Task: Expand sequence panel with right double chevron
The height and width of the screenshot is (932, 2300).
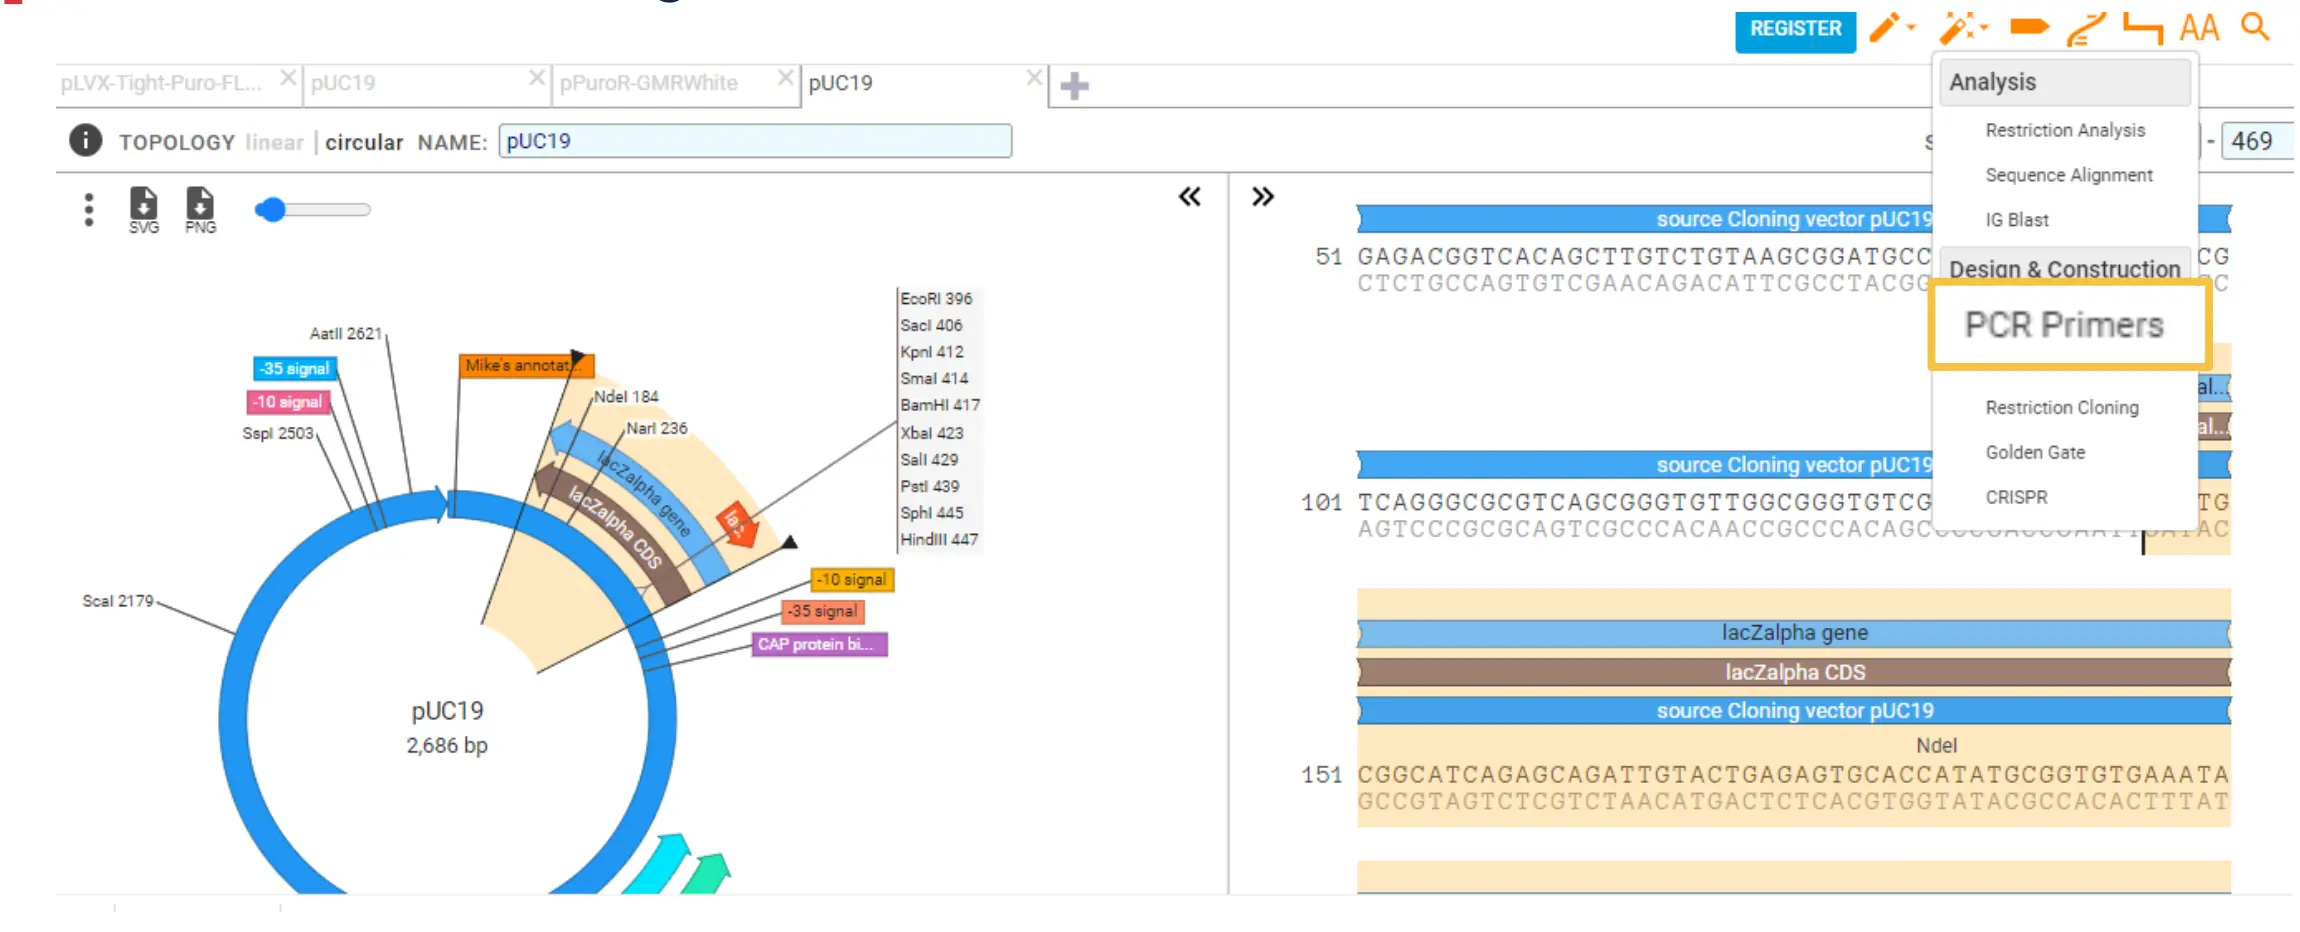Action: click(1263, 196)
